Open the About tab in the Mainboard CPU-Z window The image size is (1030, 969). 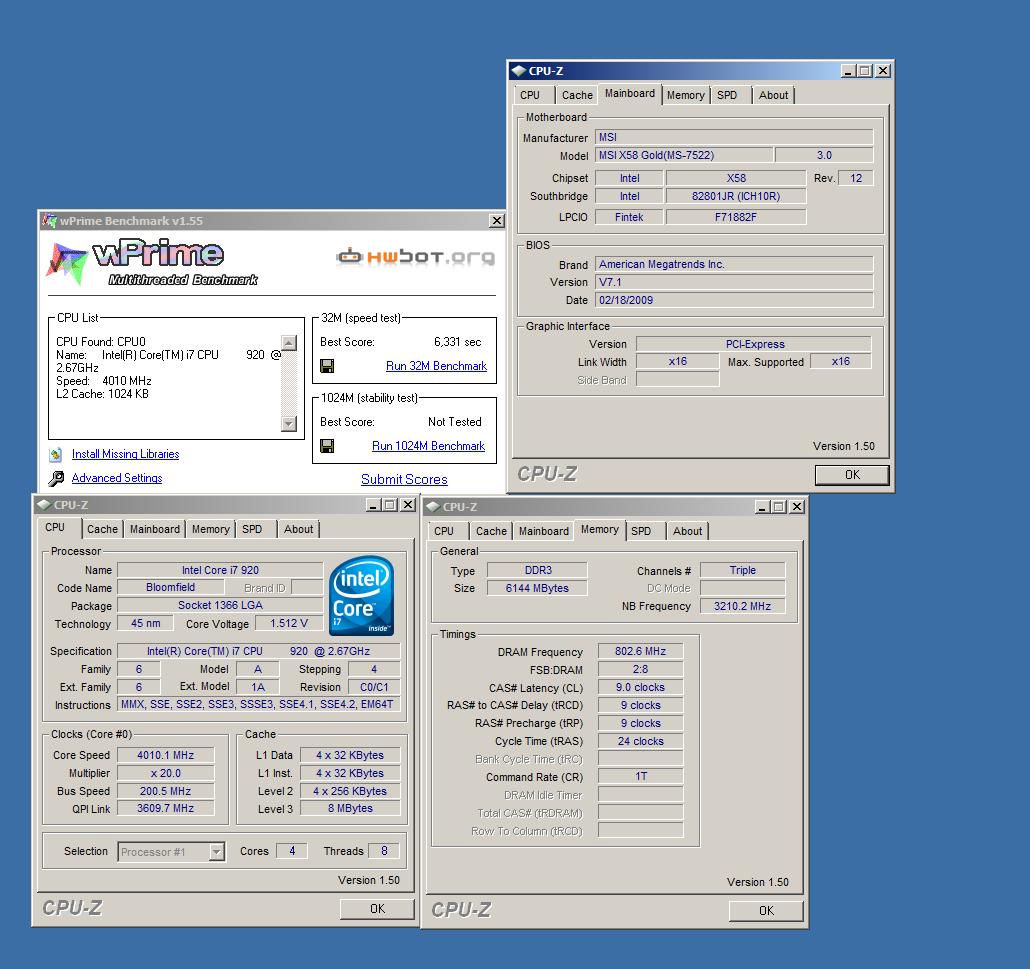[773, 95]
